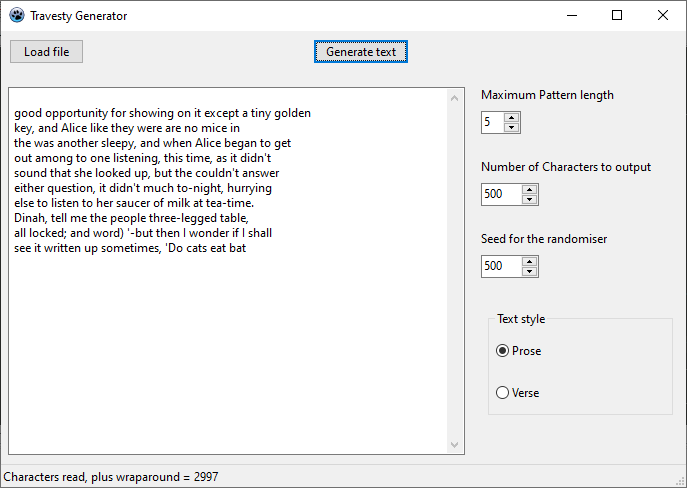Click the text area's scroll up arrow

pyautogui.click(x=455, y=98)
